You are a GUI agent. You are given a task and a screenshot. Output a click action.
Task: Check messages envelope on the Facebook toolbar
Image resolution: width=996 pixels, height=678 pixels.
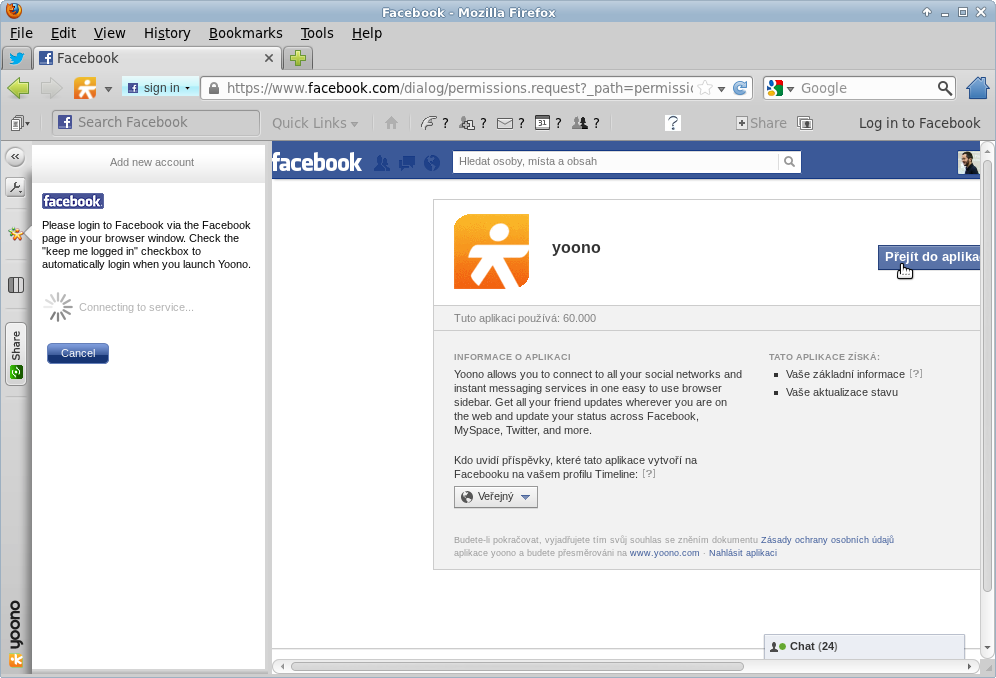click(511, 123)
